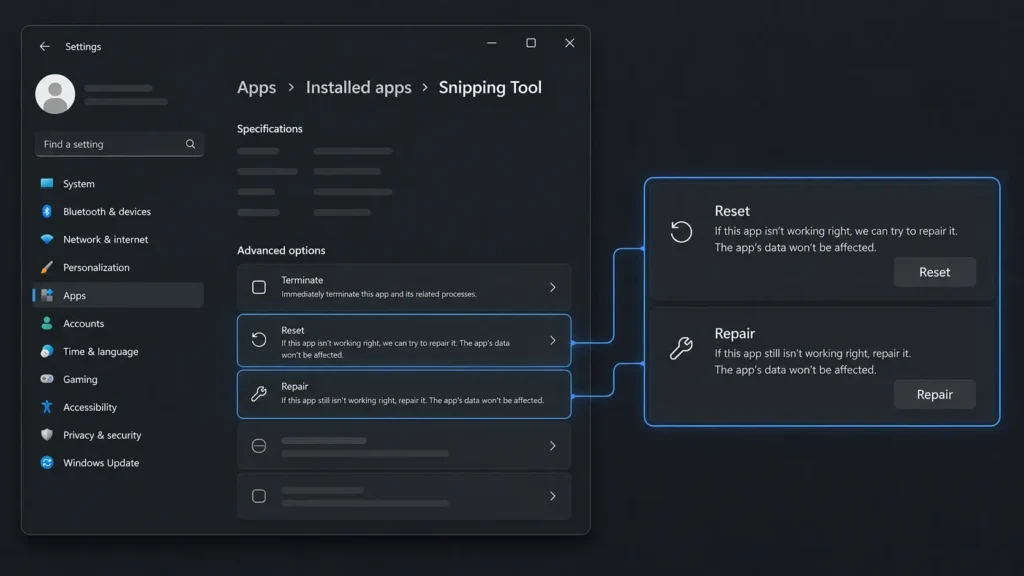Maximize the Settings window
This screenshot has width=1024, height=576.
(x=531, y=43)
